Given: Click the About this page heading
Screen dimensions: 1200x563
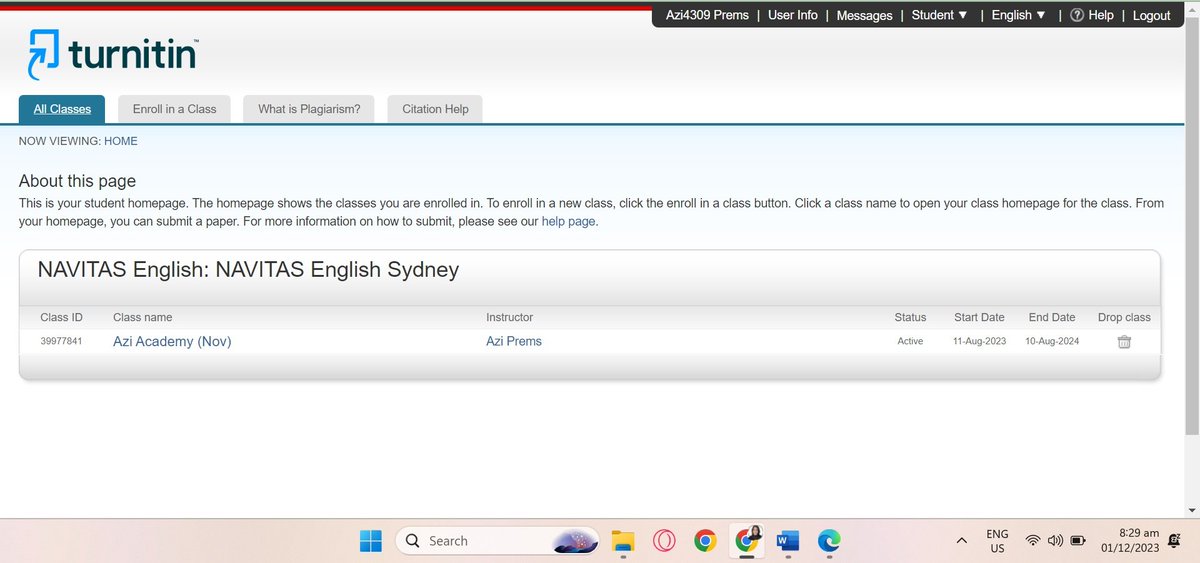Looking at the screenshot, I should [x=77, y=181].
